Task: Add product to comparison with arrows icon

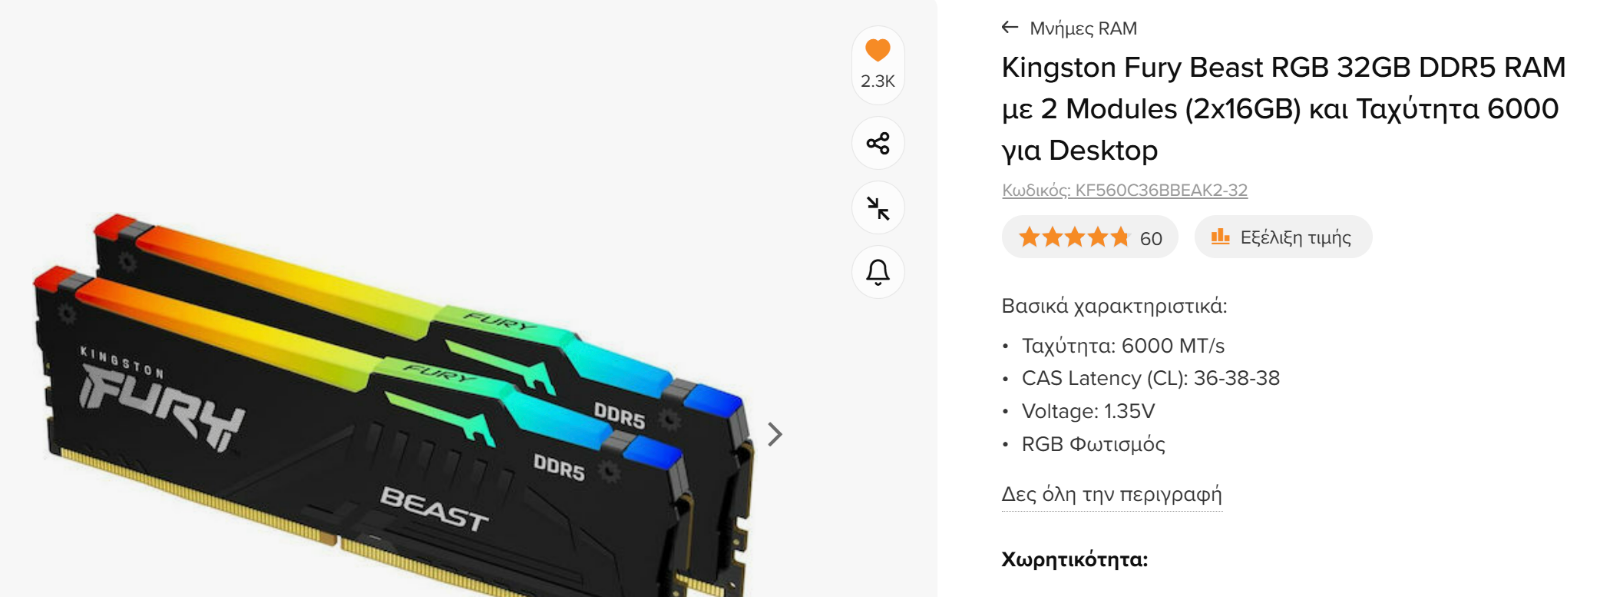Action: (x=878, y=208)
